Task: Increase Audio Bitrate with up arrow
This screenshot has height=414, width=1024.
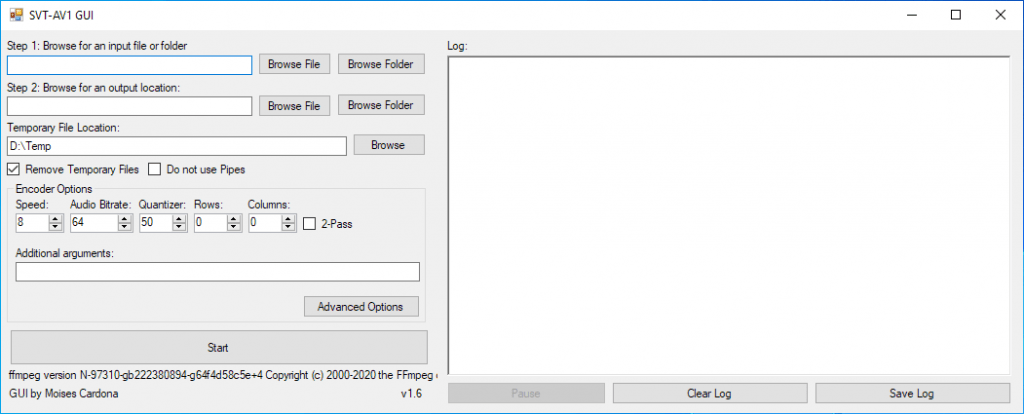Action: [125, 219]
